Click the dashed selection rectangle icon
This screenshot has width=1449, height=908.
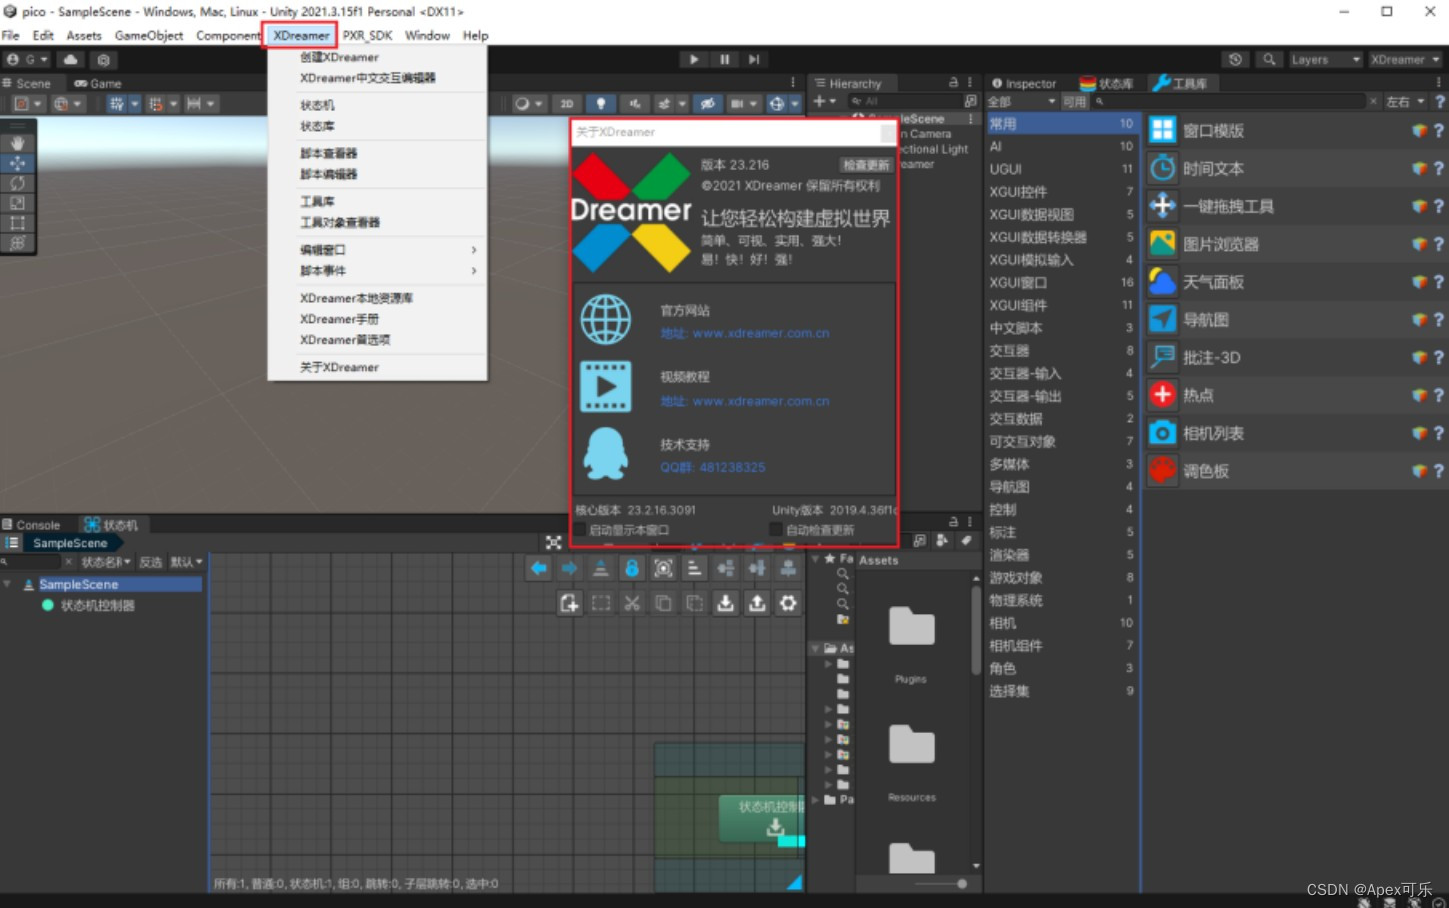pyautogui.click(x=600, y=603)
